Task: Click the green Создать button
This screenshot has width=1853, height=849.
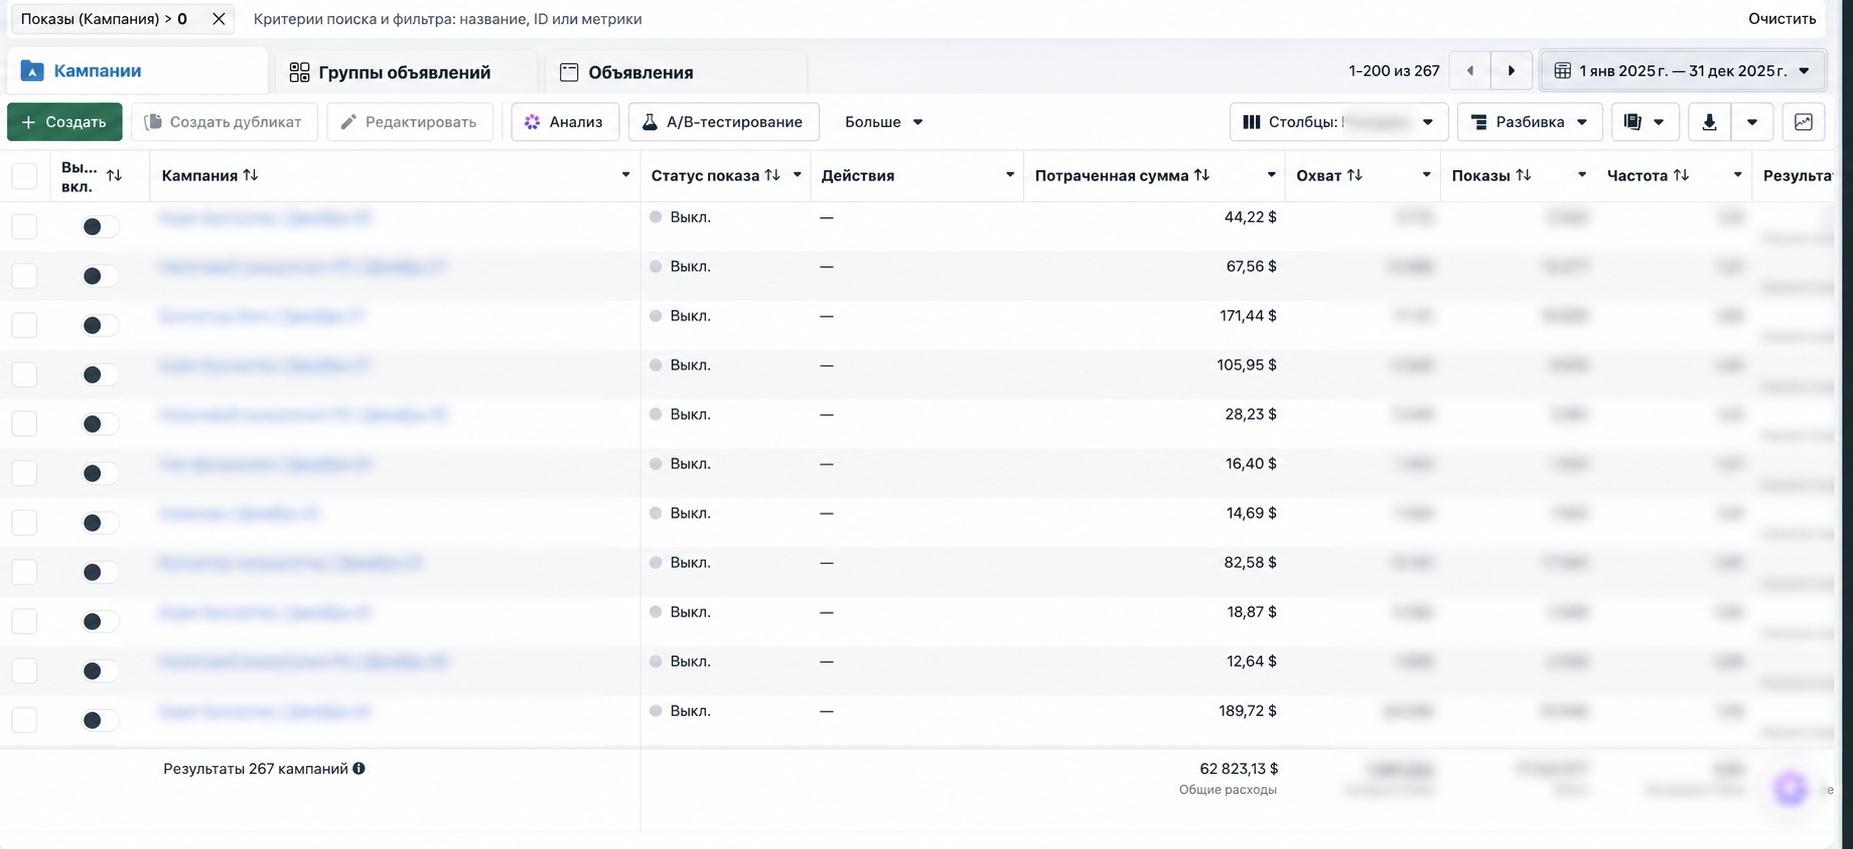Action: (x=65, y=122)
